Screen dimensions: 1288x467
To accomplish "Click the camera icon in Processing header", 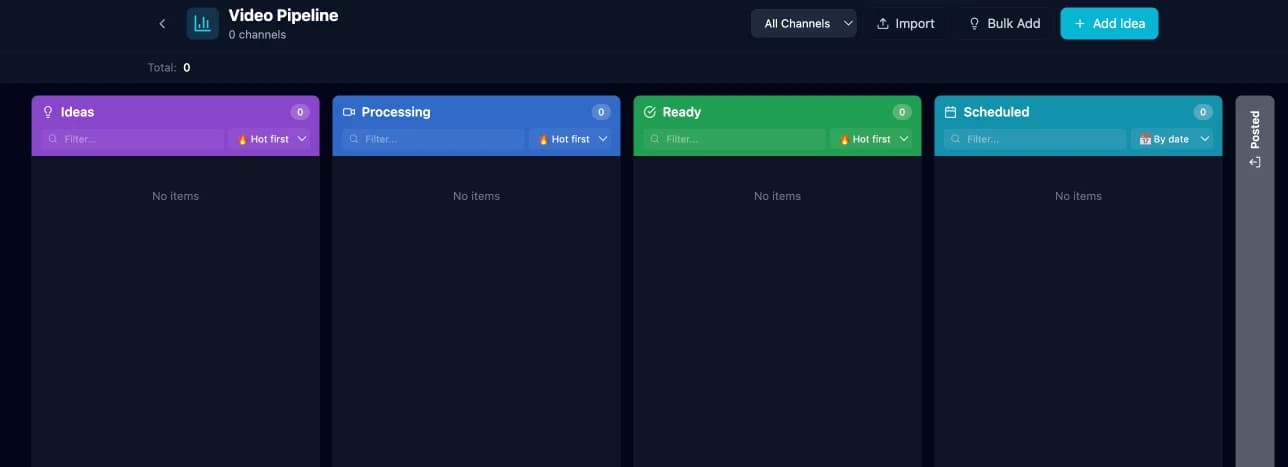I will click(x=349, y=112).
